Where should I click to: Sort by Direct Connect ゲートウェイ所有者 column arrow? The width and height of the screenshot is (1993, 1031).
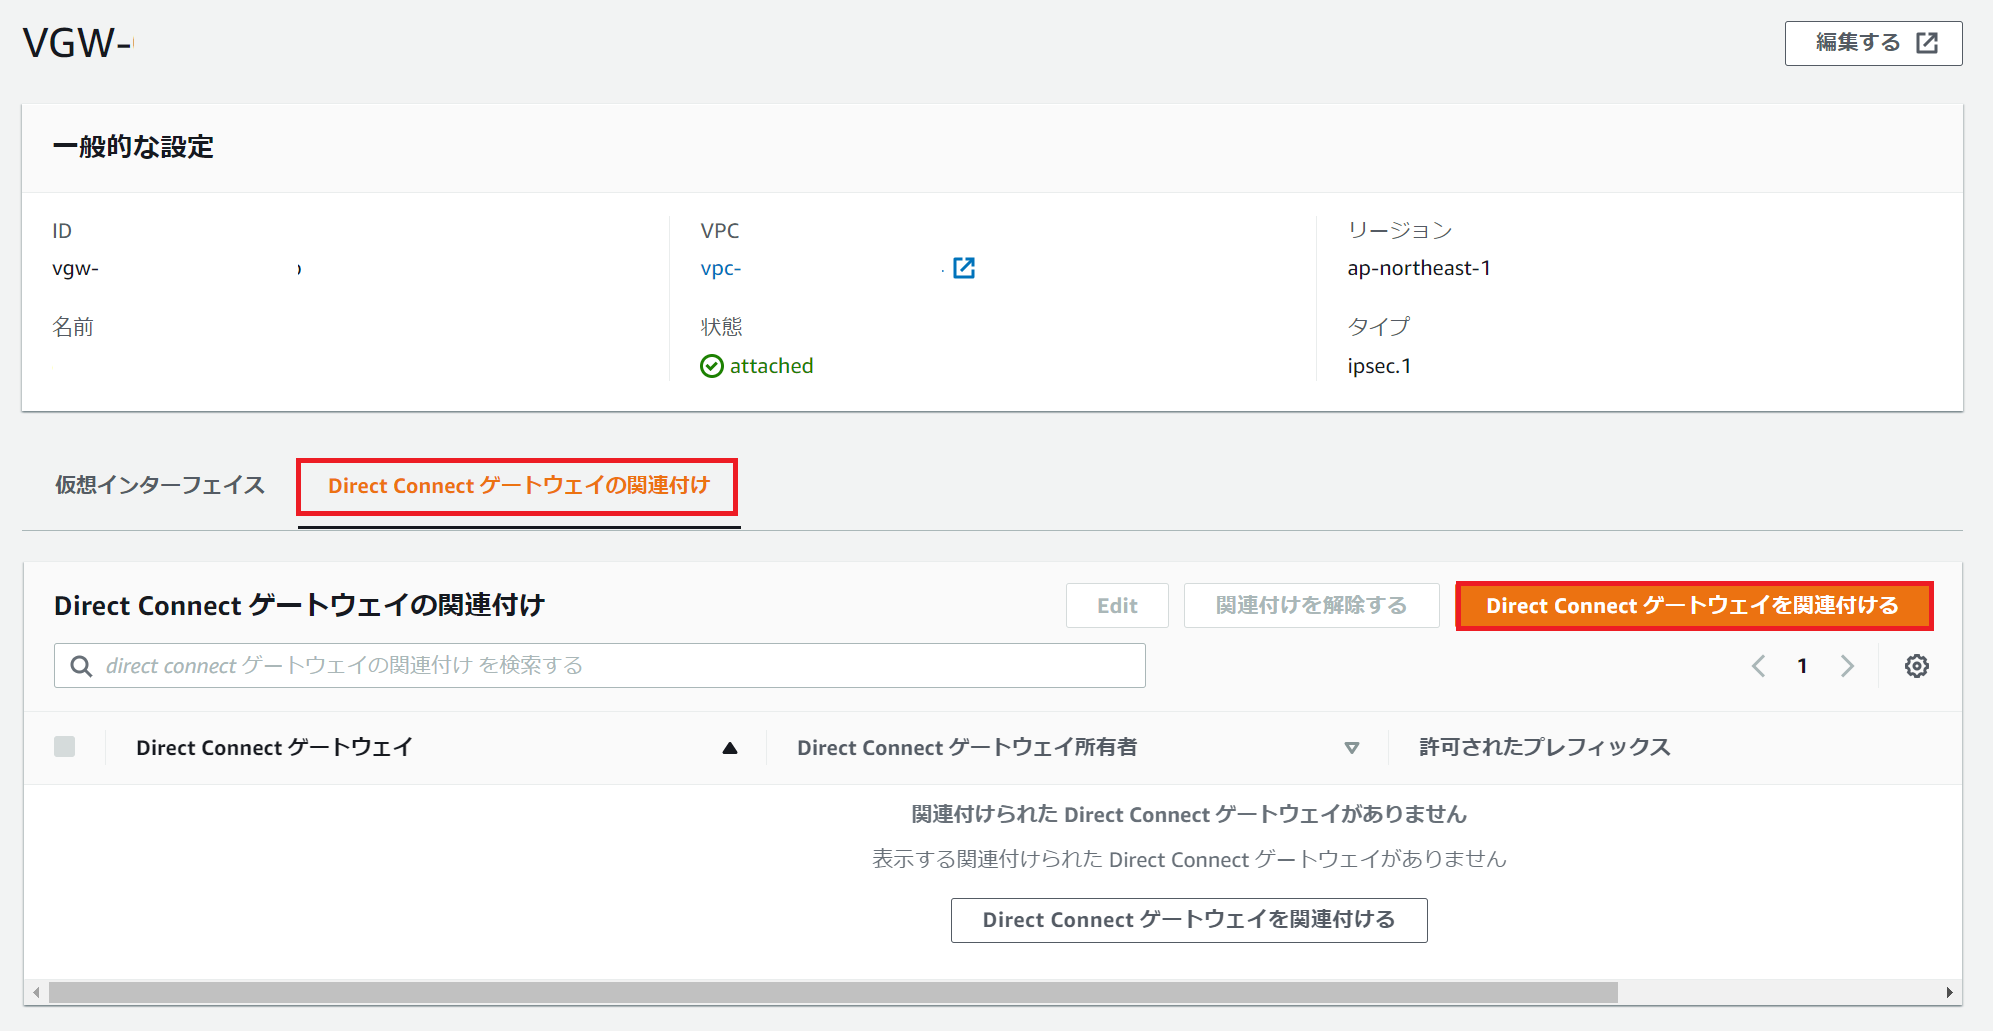(x=1352, y=748)
